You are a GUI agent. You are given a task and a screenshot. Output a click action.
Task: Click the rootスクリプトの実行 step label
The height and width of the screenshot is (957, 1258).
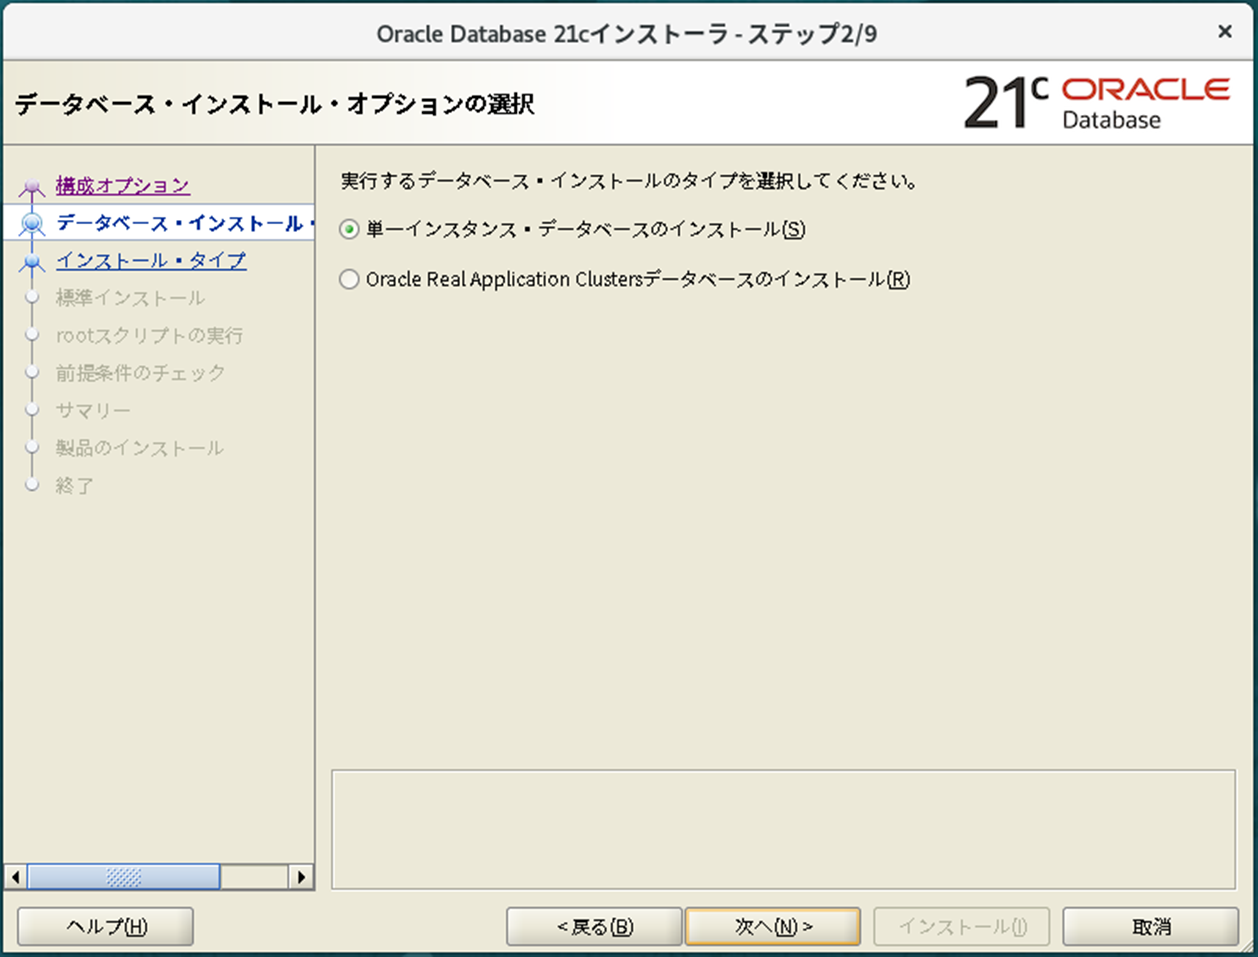coord(149,336)
